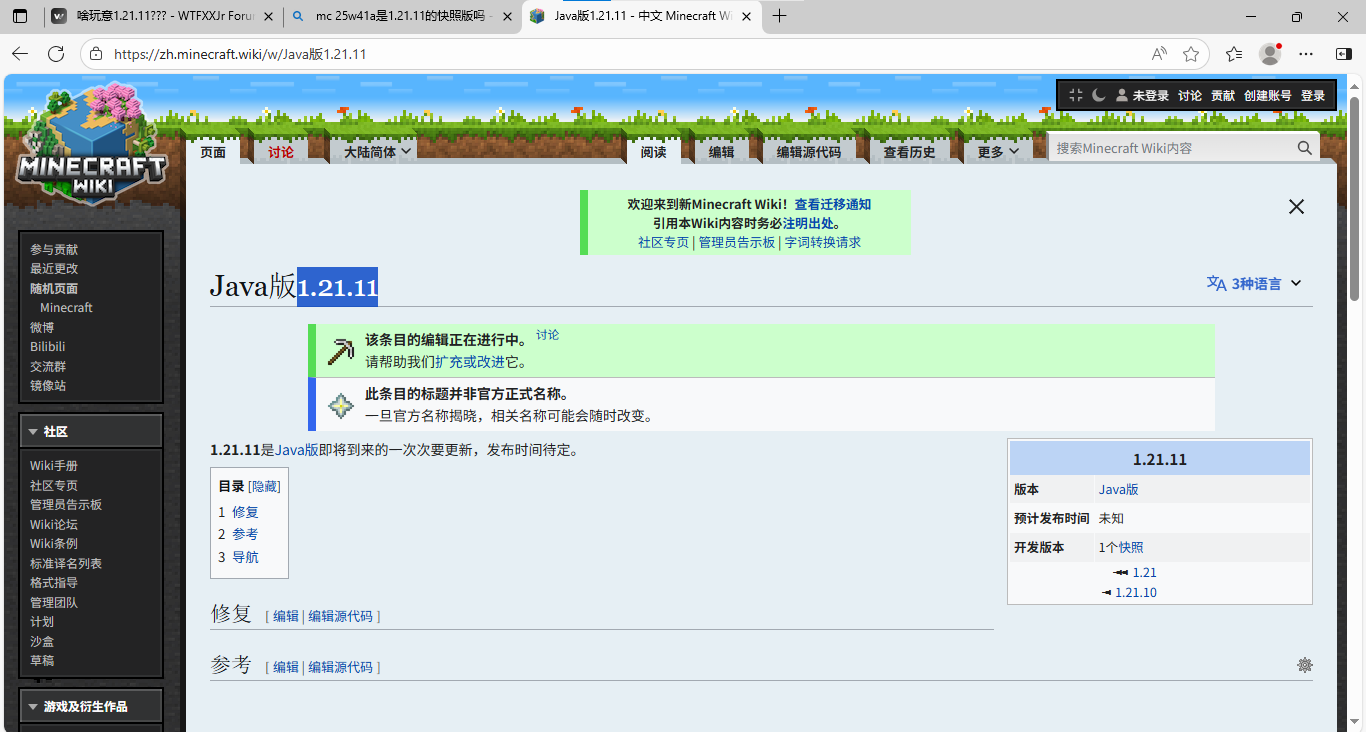1366x732 pixels.
Task: Open the 更多 dropdown menu
Action: click(x=998, y=152)
